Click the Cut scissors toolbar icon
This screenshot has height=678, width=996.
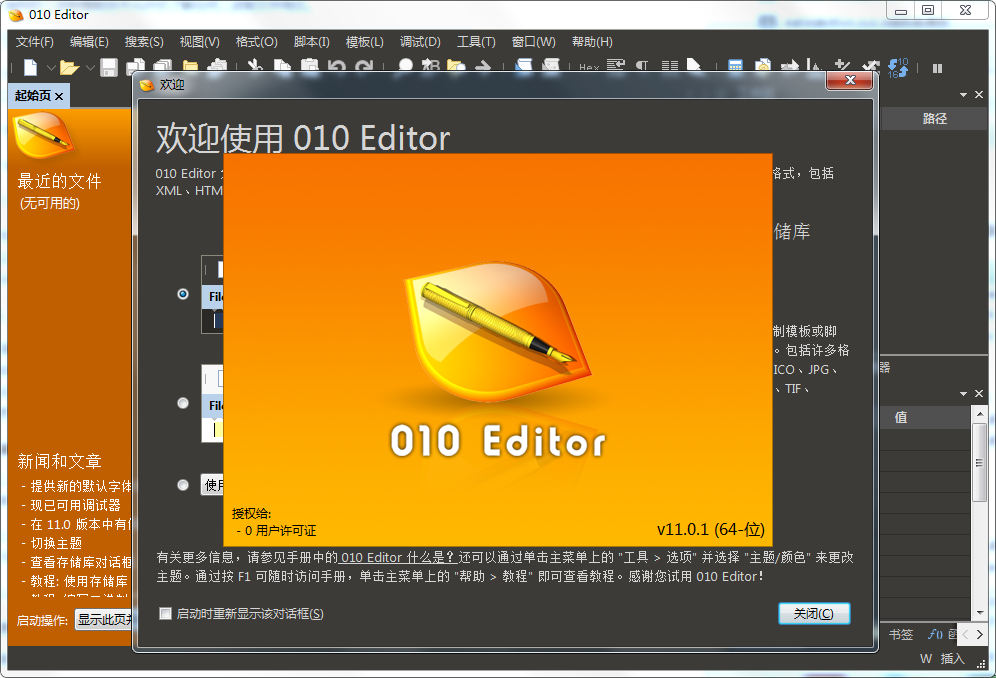pos(255,68)
